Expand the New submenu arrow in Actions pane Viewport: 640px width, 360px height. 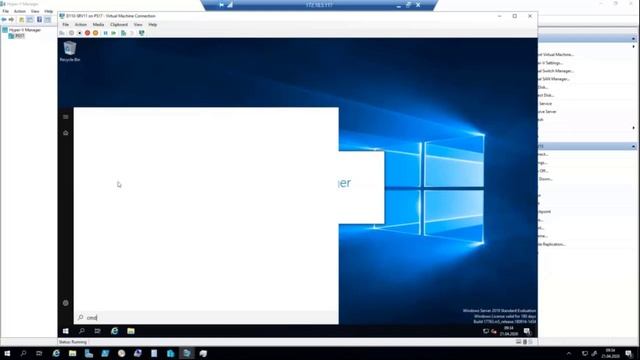point(633,47)
